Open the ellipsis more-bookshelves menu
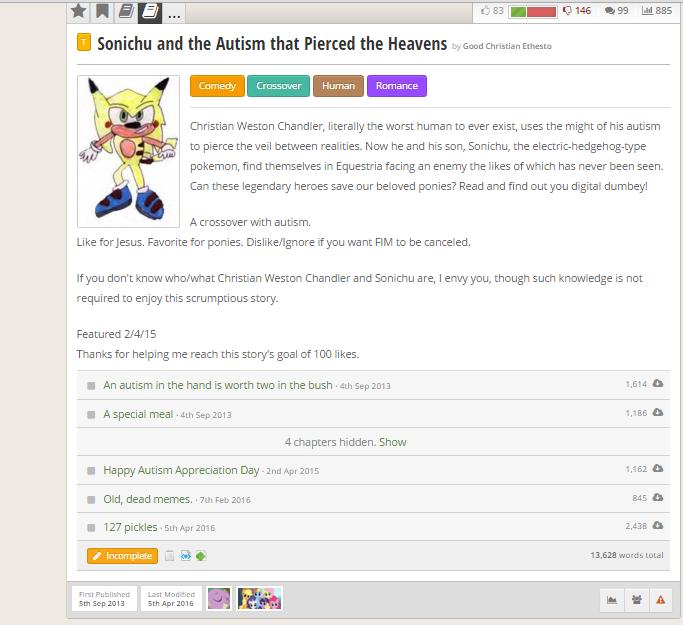Viewport: 683px width, 625px height. click(174, 13)
